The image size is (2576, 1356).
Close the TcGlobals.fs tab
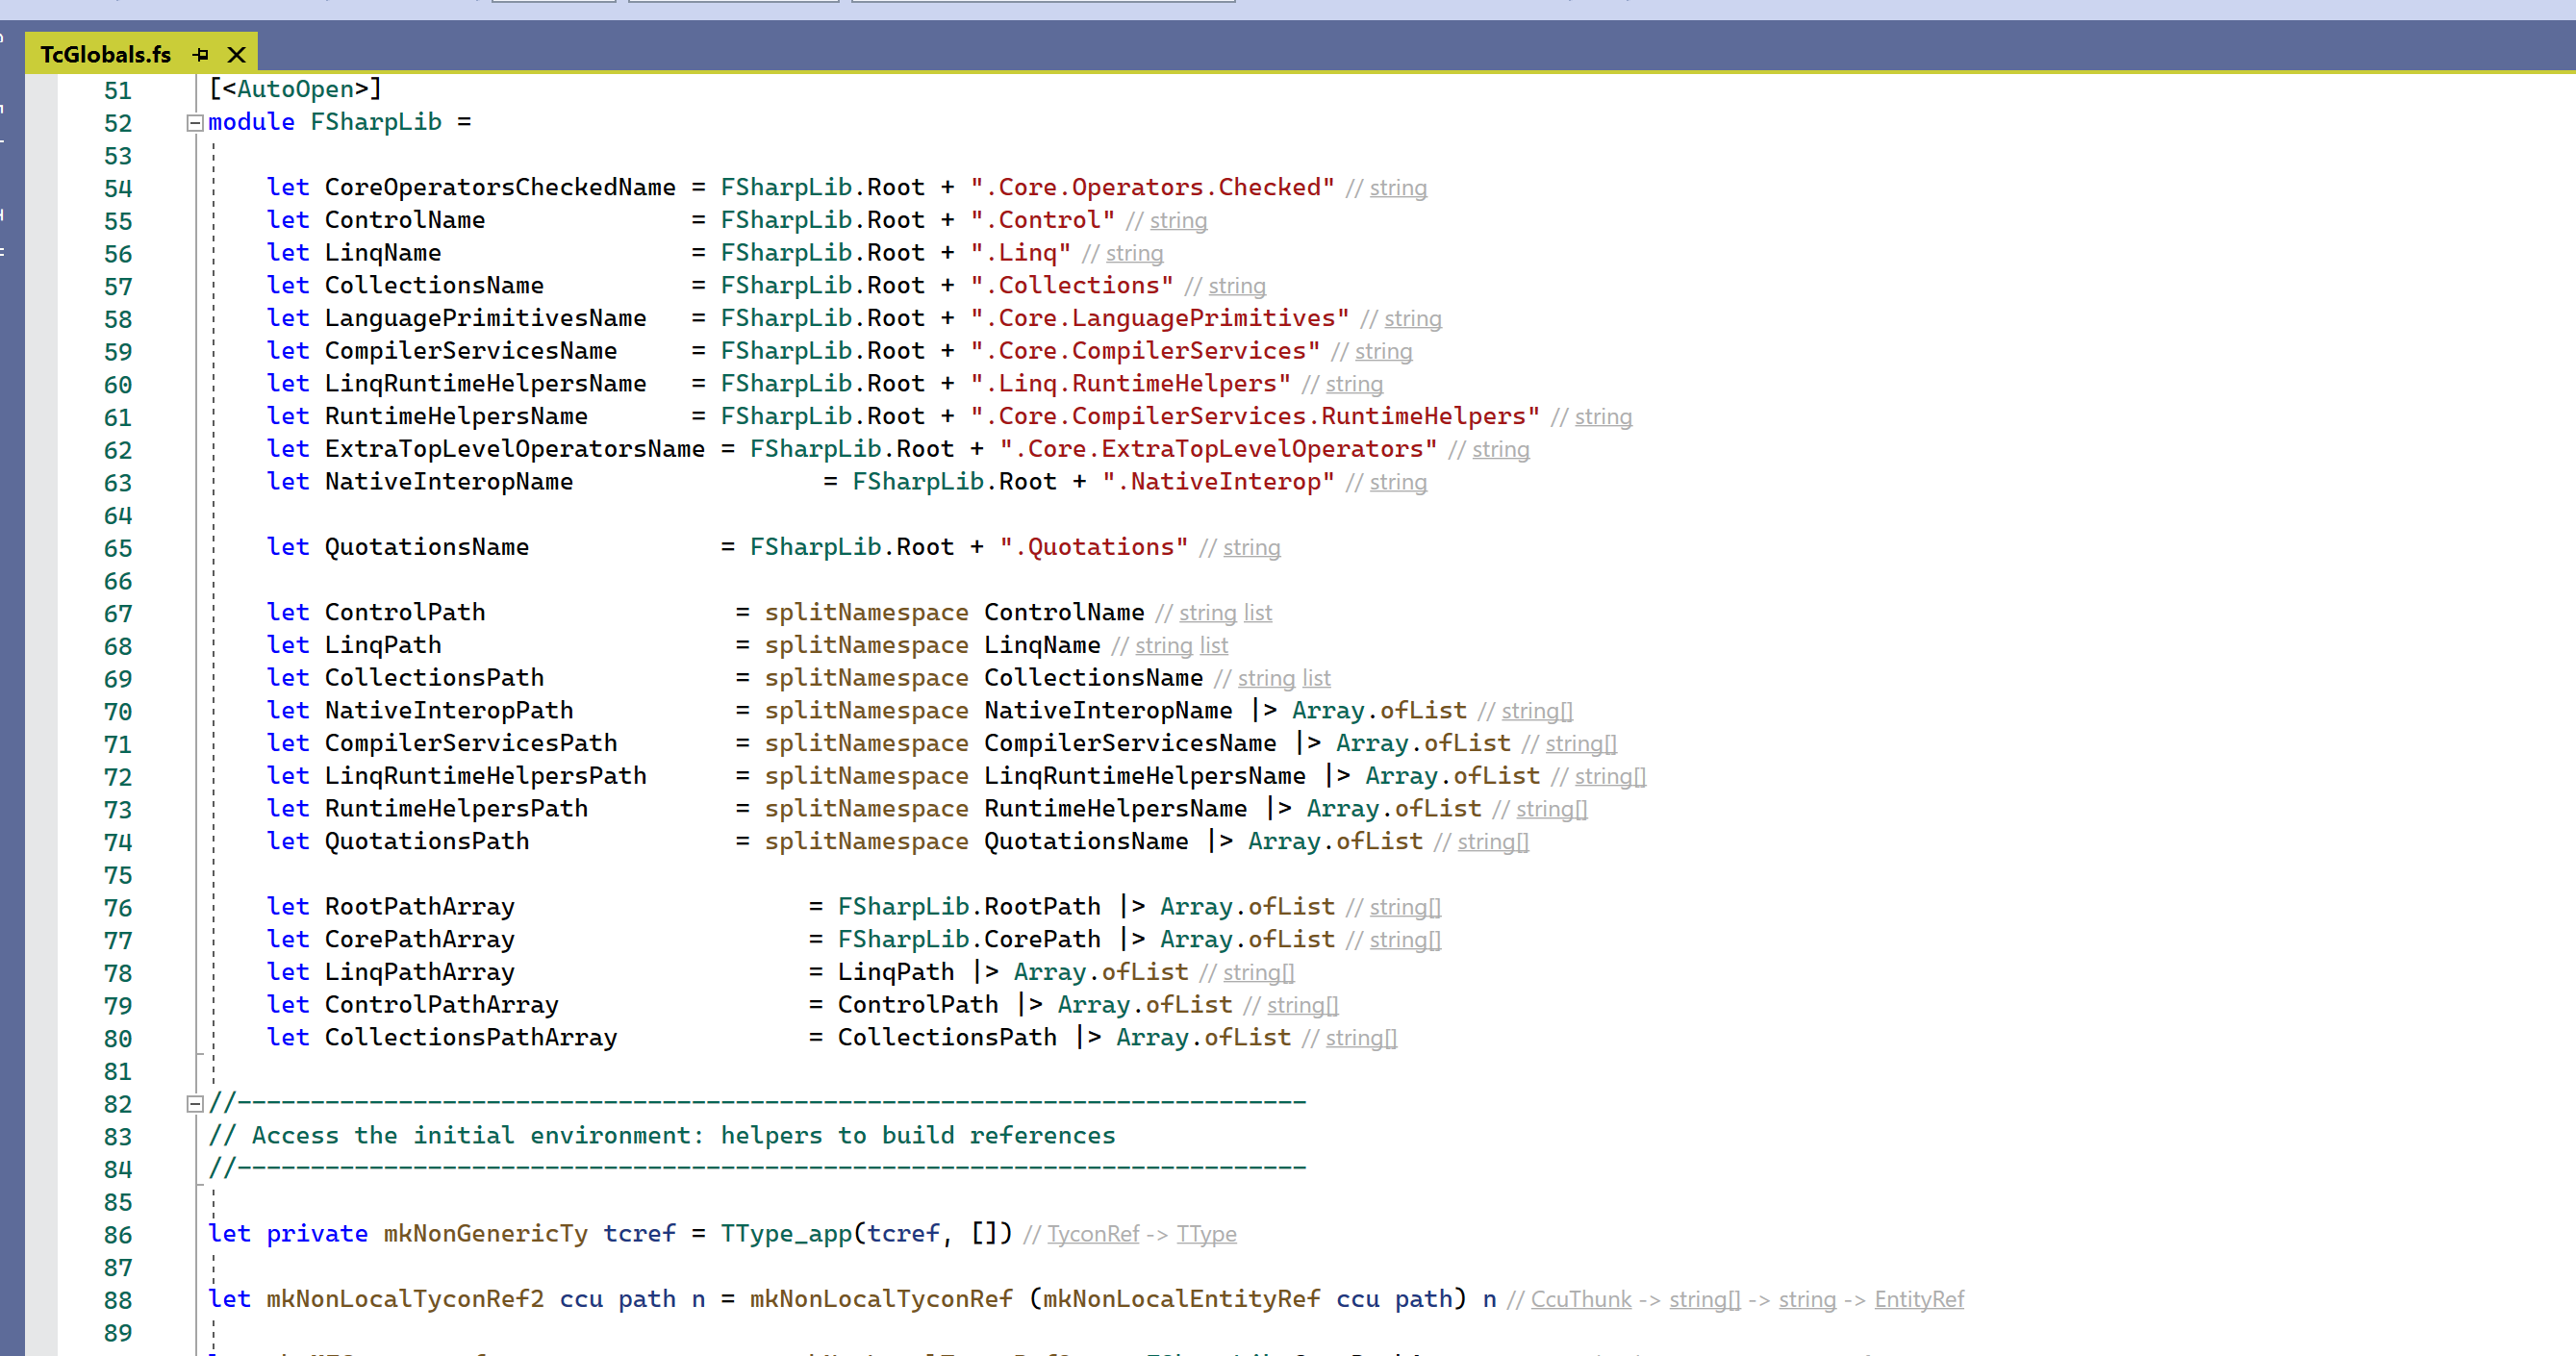236,54
